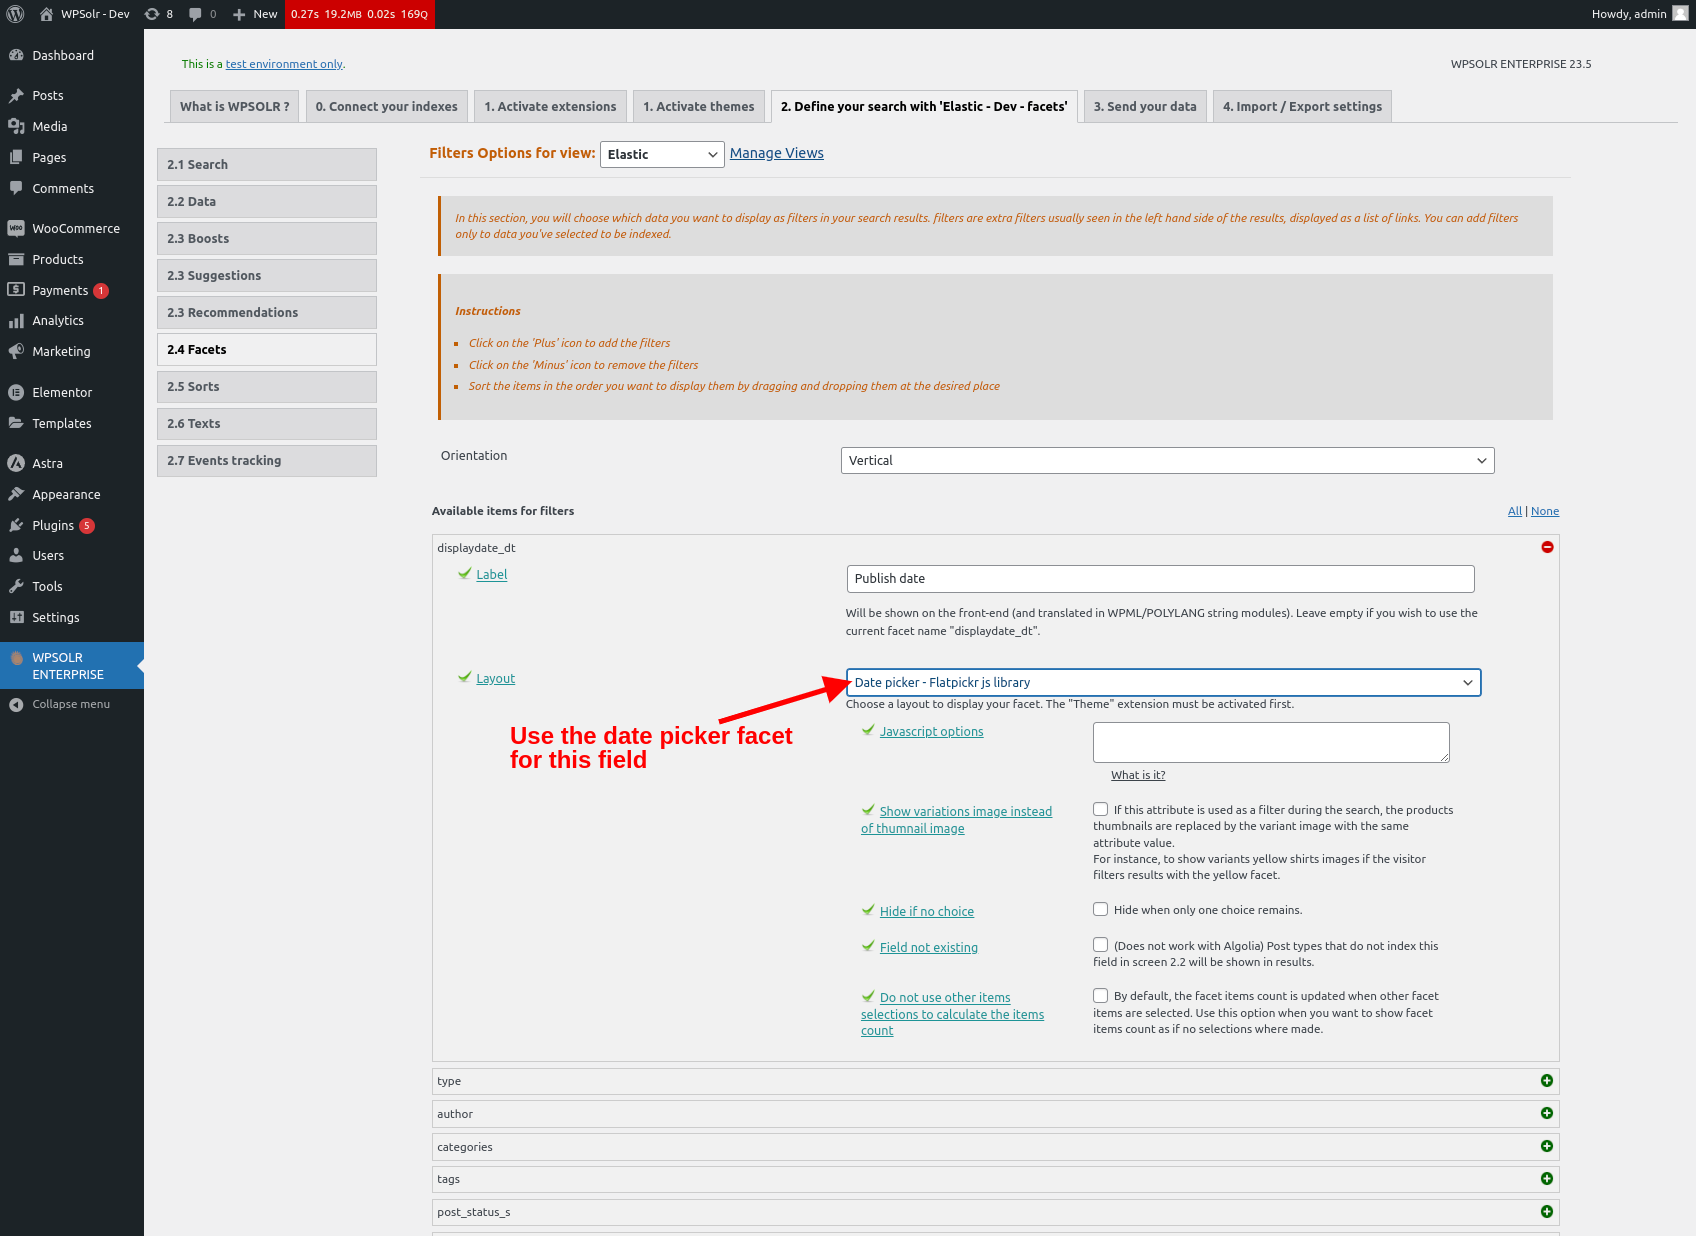
Task: Click the Analytics bar chart icon
Action: pos(16,320)
